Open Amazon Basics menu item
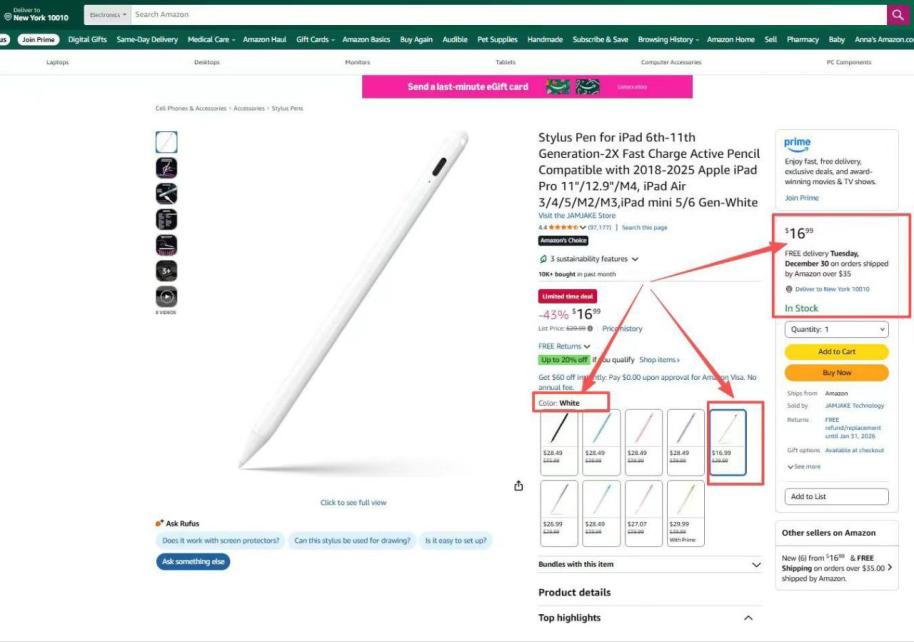 [x=366, y=40]
